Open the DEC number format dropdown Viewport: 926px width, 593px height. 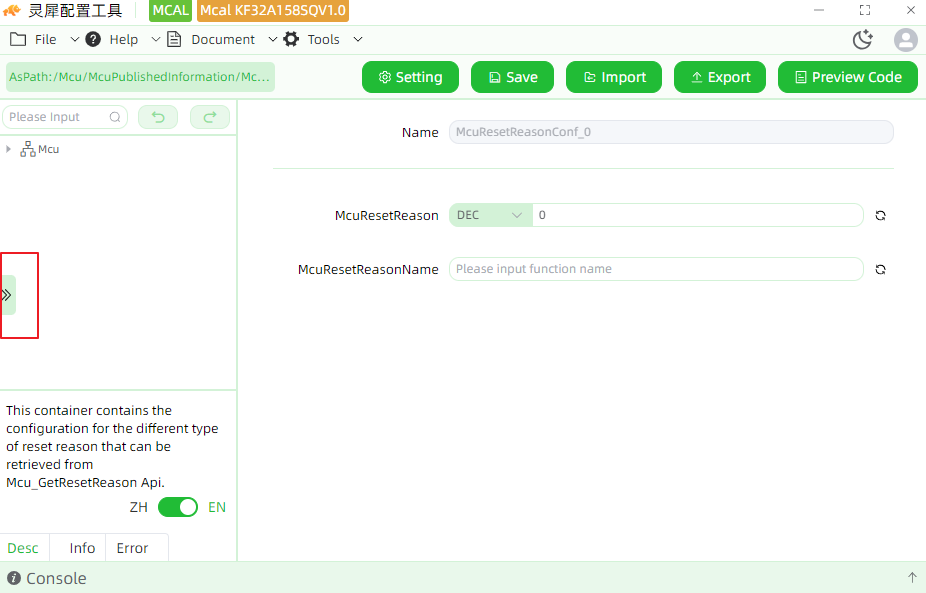[490, 215]
